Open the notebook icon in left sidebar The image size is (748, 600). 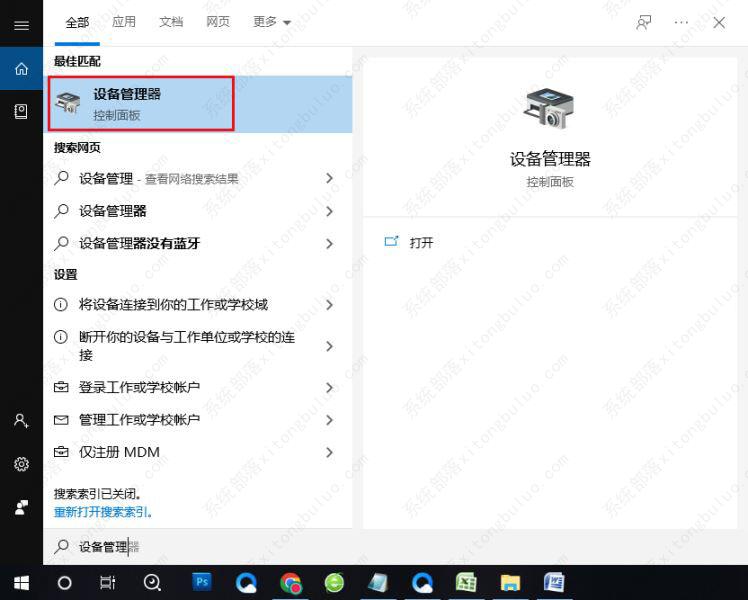tap(21, 111)
